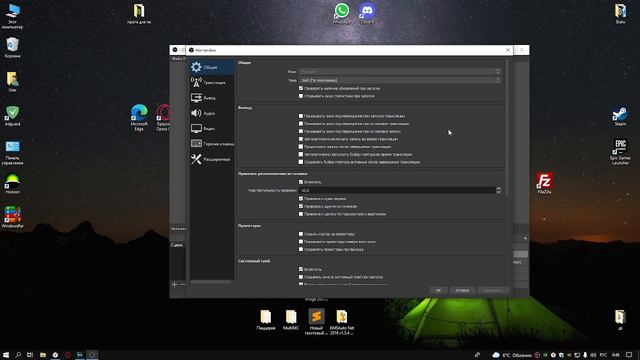Select the Sublime text file icon on desktop

click(x=316, y=322)
